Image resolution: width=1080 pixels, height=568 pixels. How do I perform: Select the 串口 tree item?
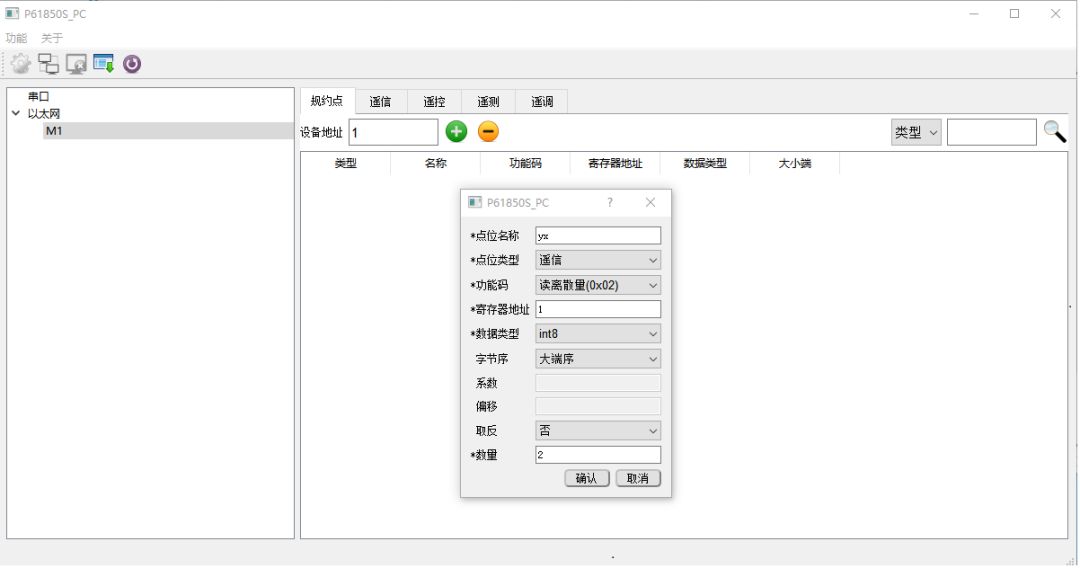[x=39, y=97]
